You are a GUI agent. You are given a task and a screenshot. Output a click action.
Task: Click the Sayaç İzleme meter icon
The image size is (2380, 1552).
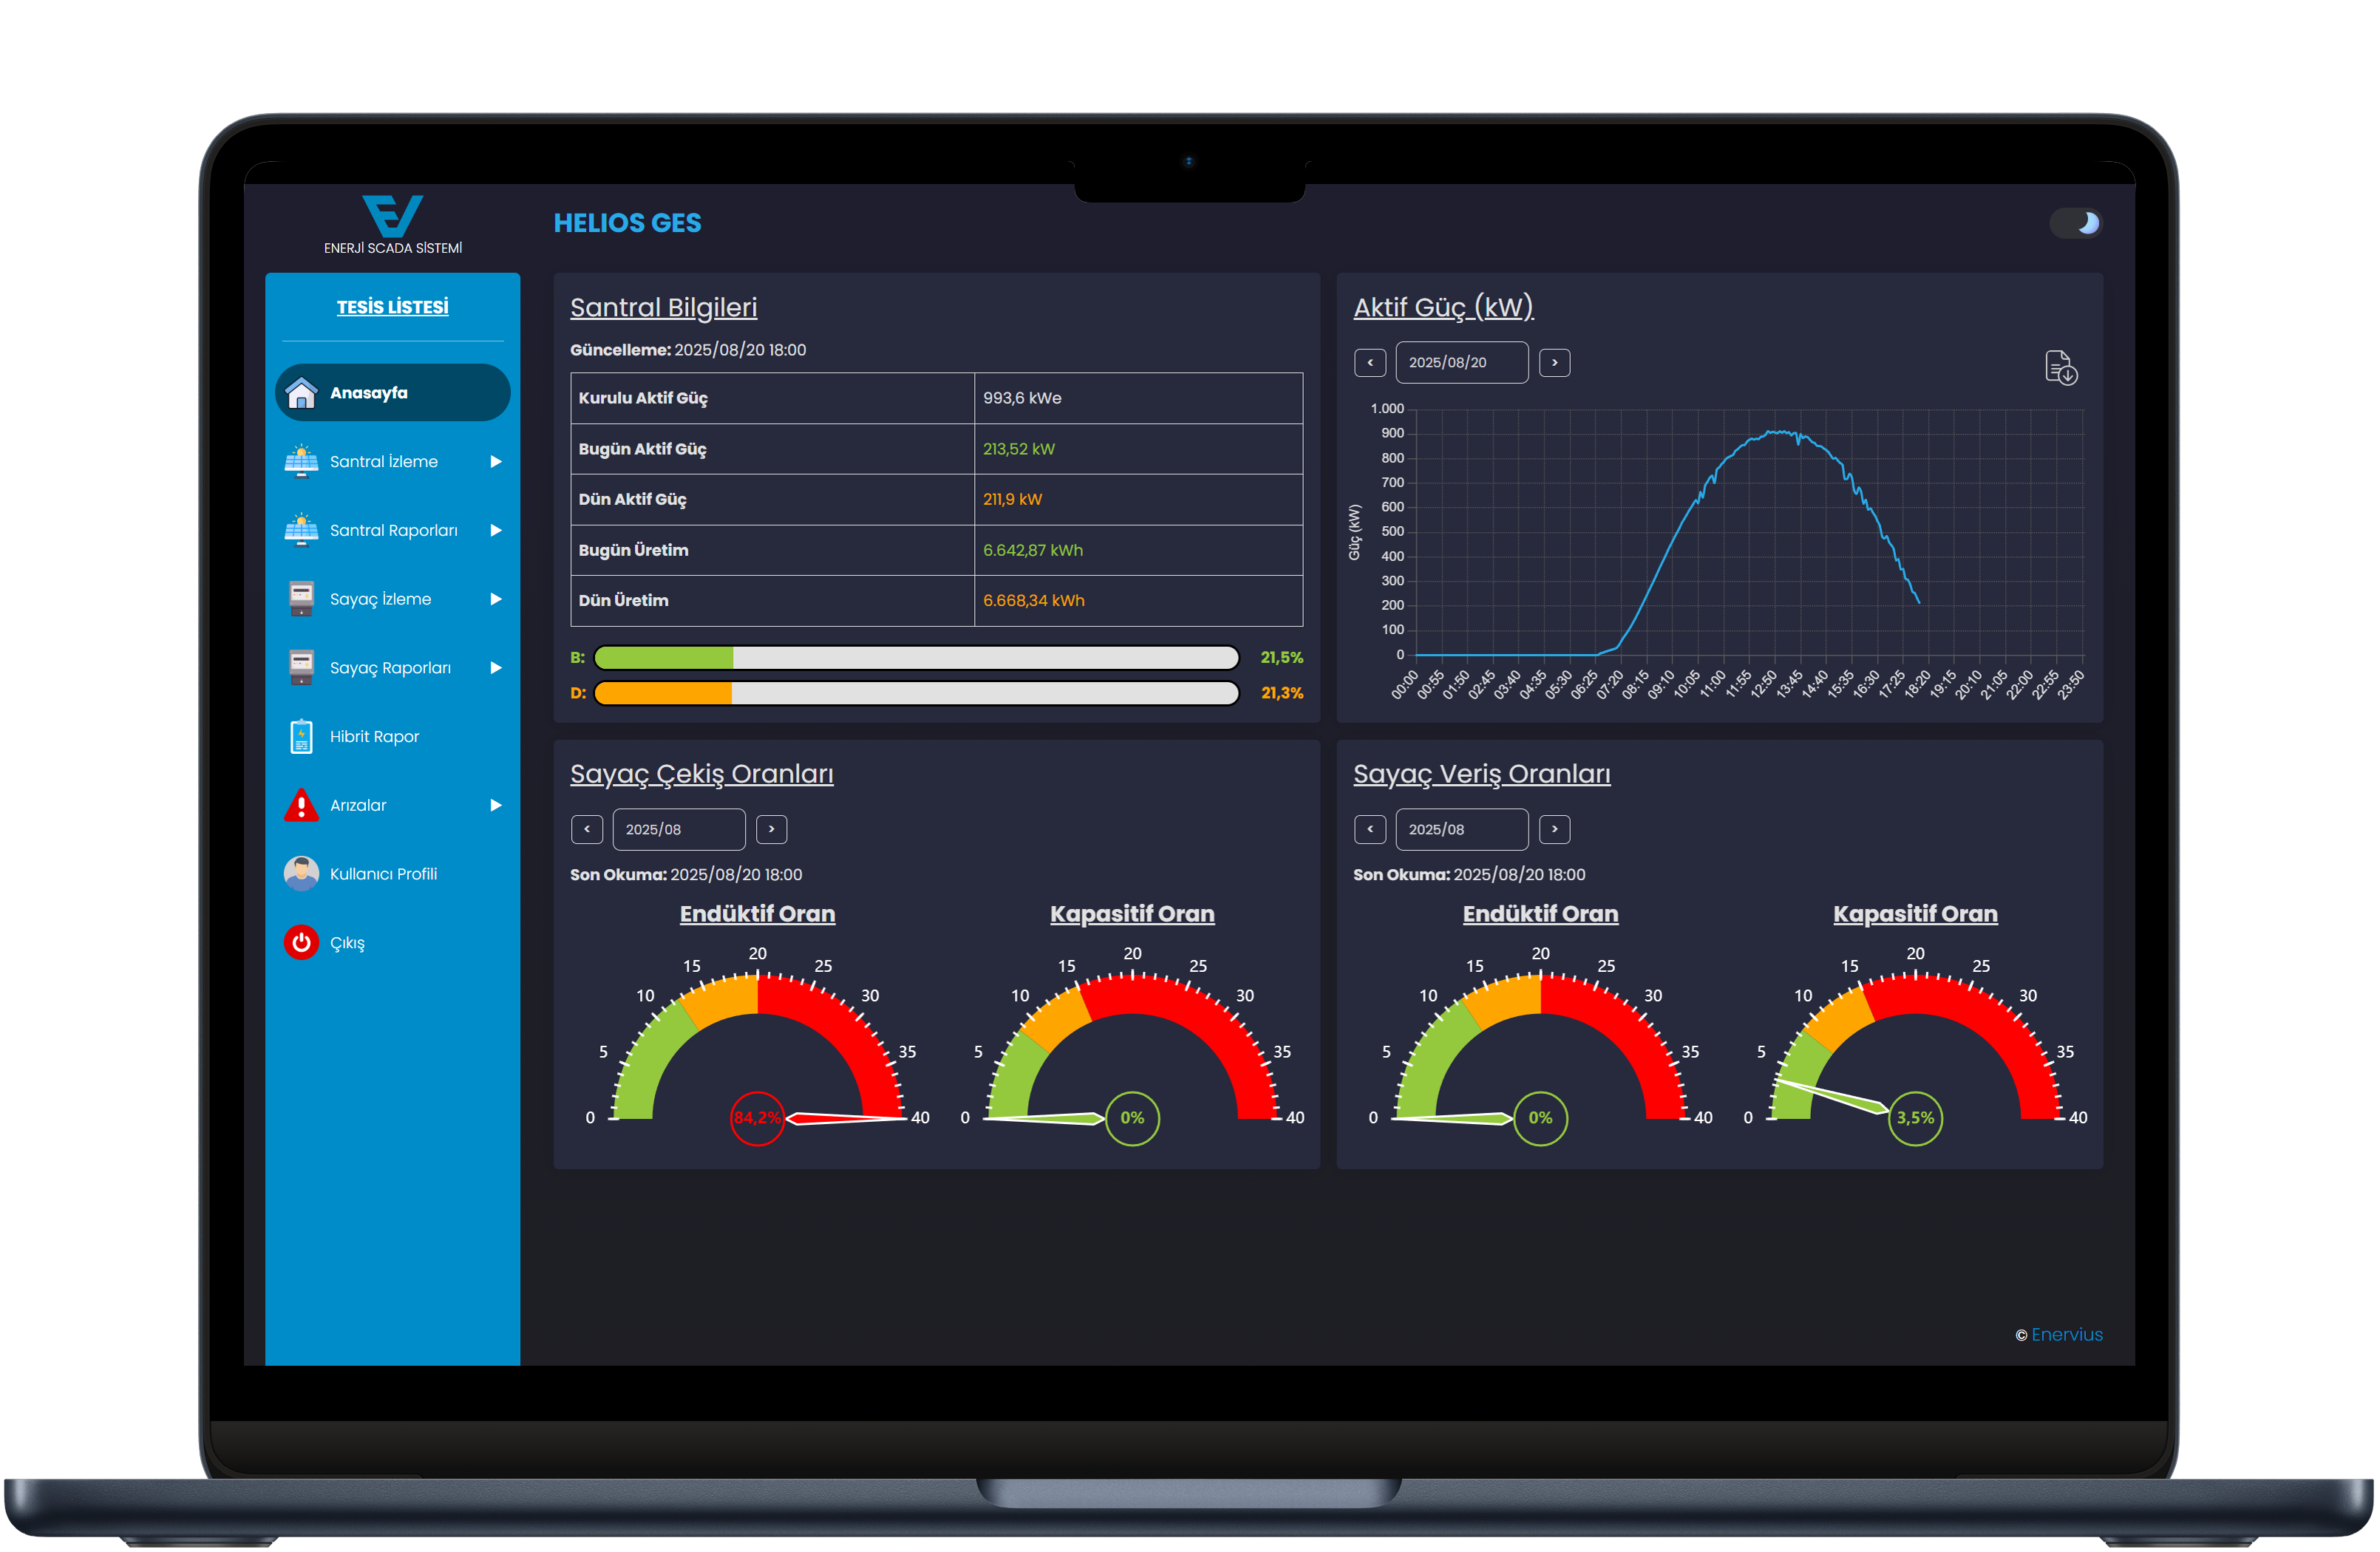[x=301, y=598]
